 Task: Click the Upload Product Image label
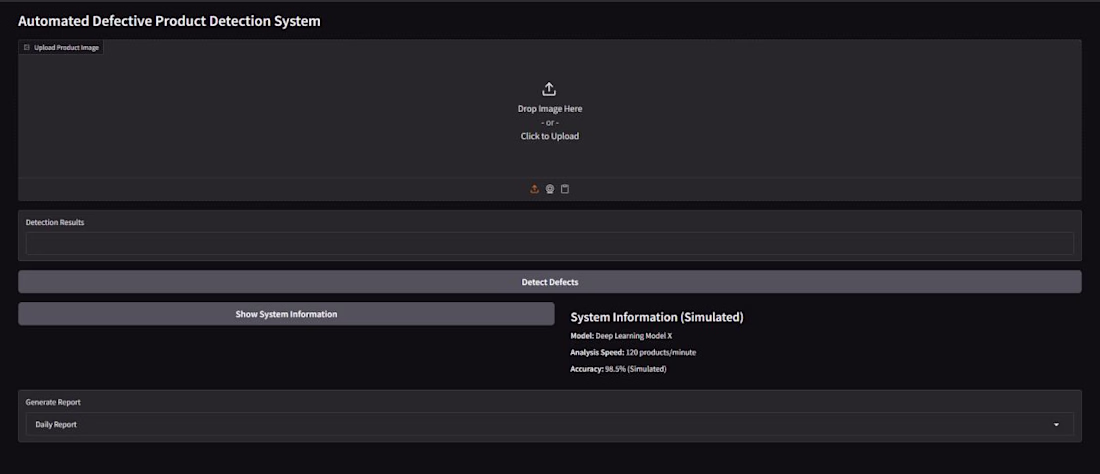(x=66, y=47)
